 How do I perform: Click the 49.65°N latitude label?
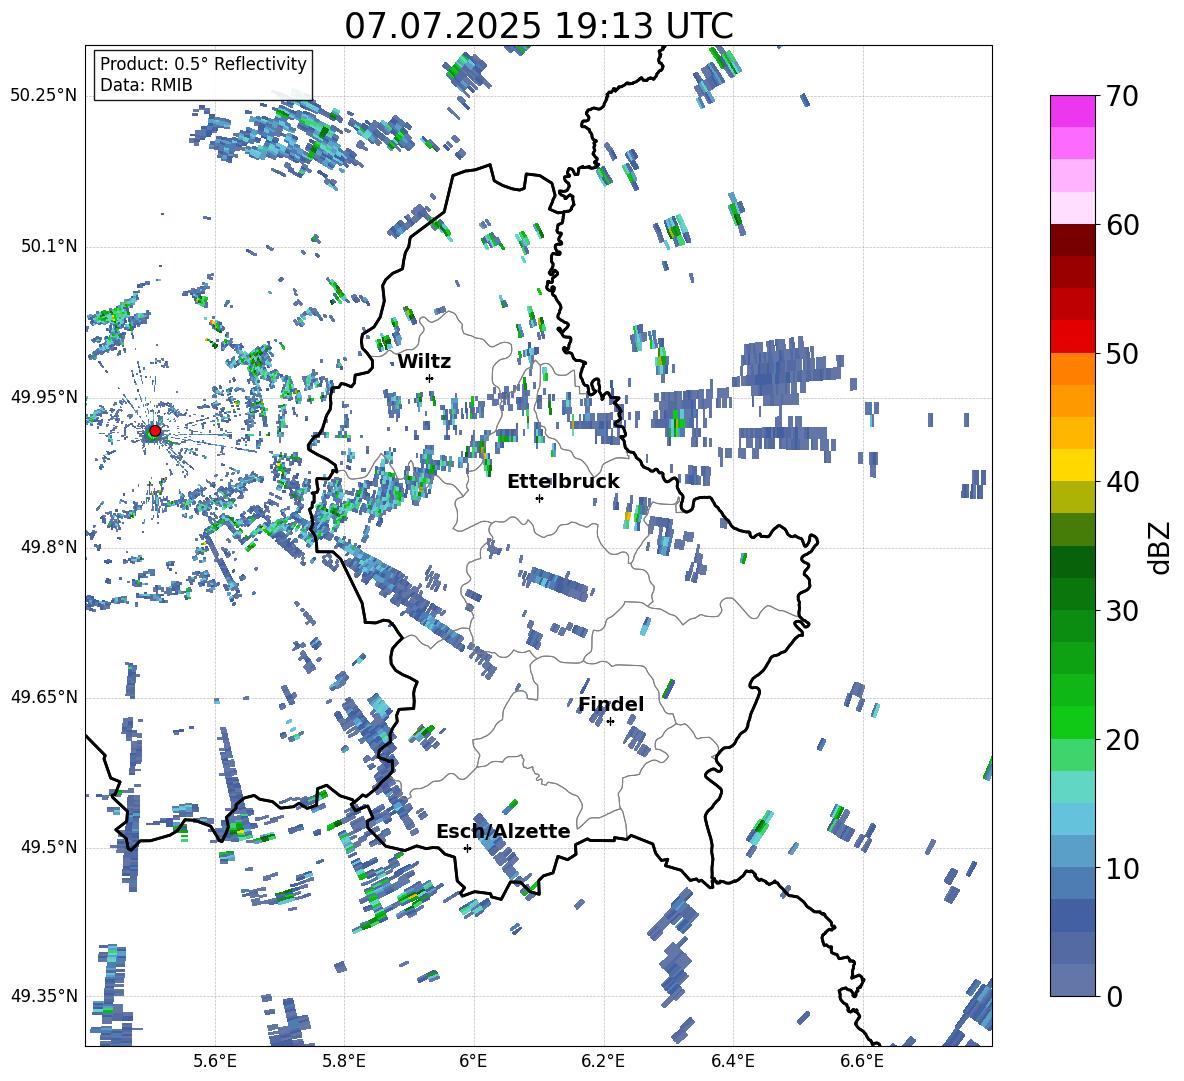[44, 697]
